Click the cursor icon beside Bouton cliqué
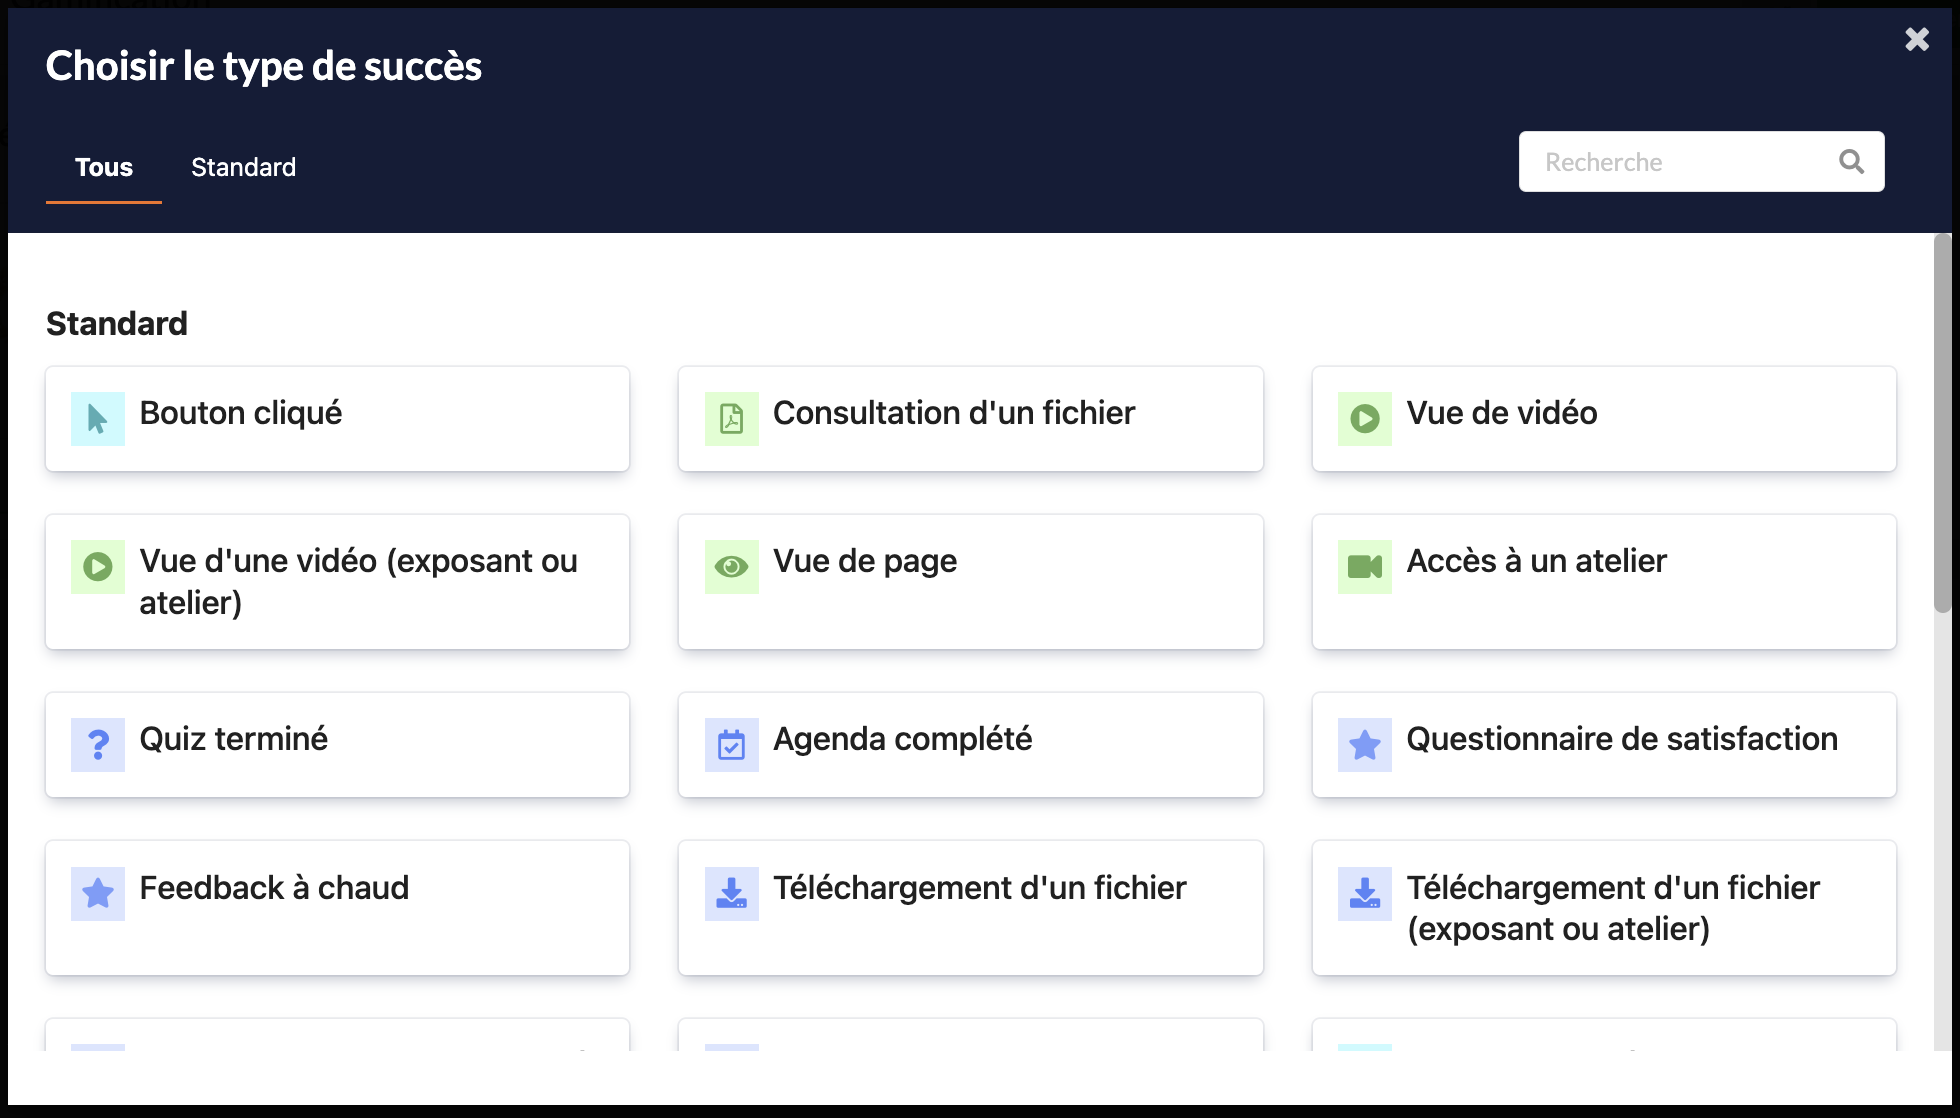This screenshot has height=1118, width=1960. (x=98, y=419)
